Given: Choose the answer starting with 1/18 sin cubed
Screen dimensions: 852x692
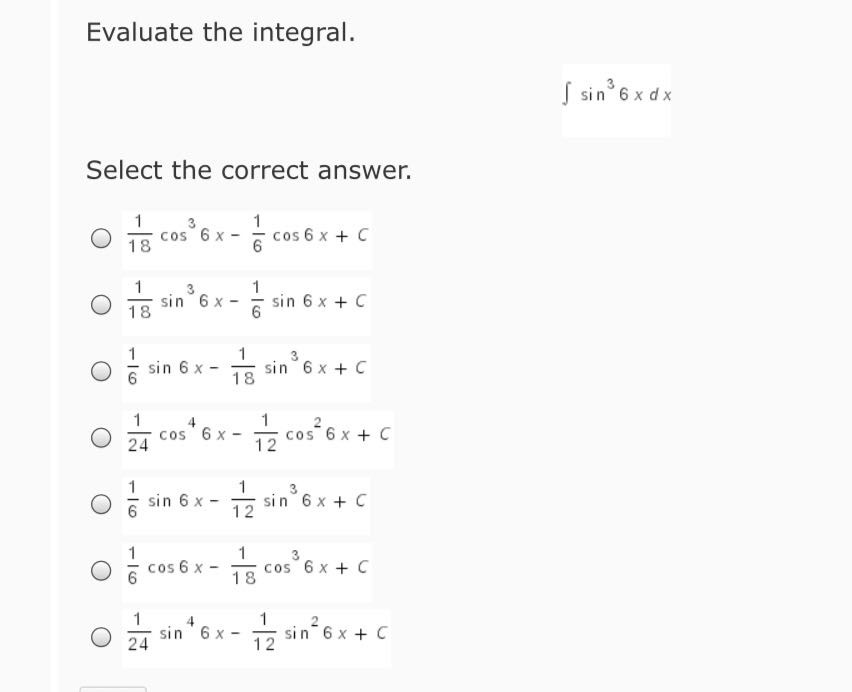Looking at the screenshot, I should (x=100, y=304).
